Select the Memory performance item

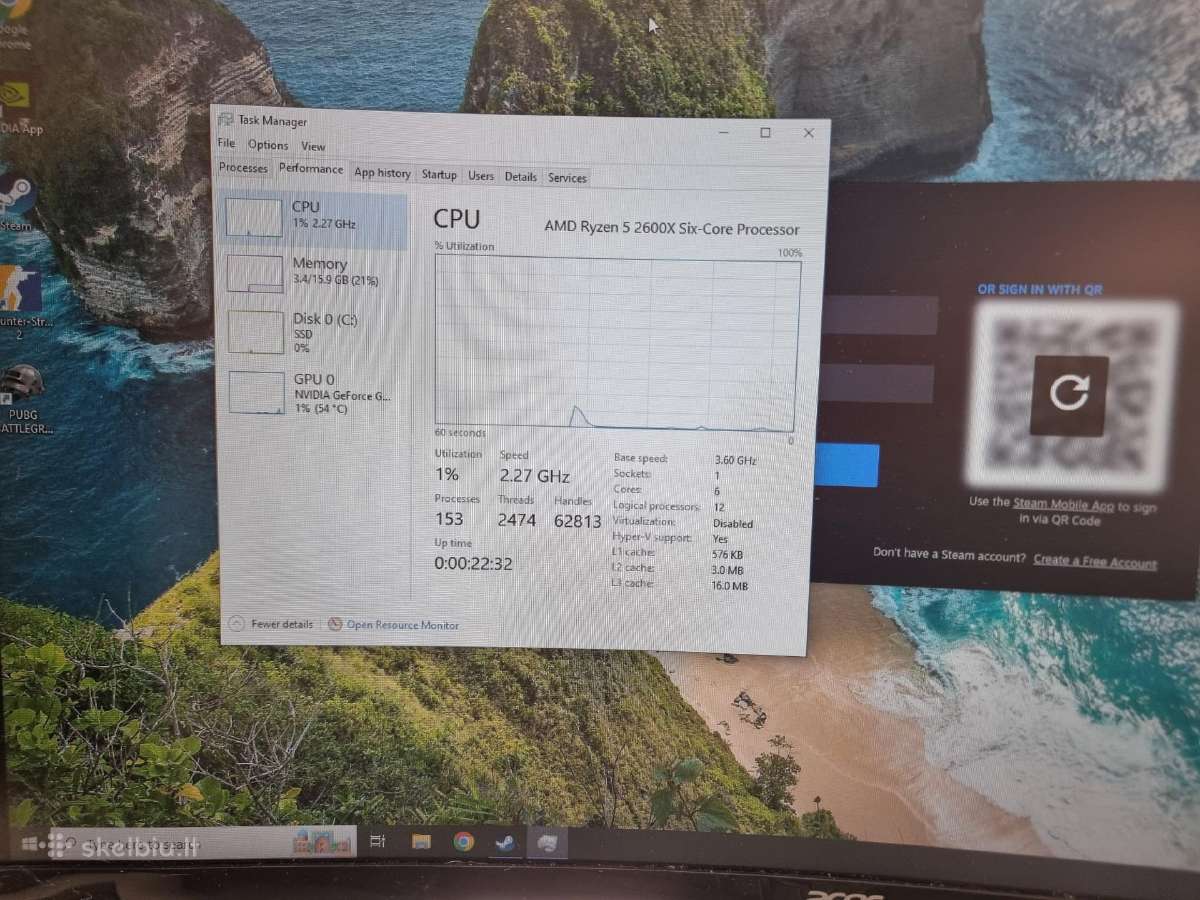(x=313, y=274)
